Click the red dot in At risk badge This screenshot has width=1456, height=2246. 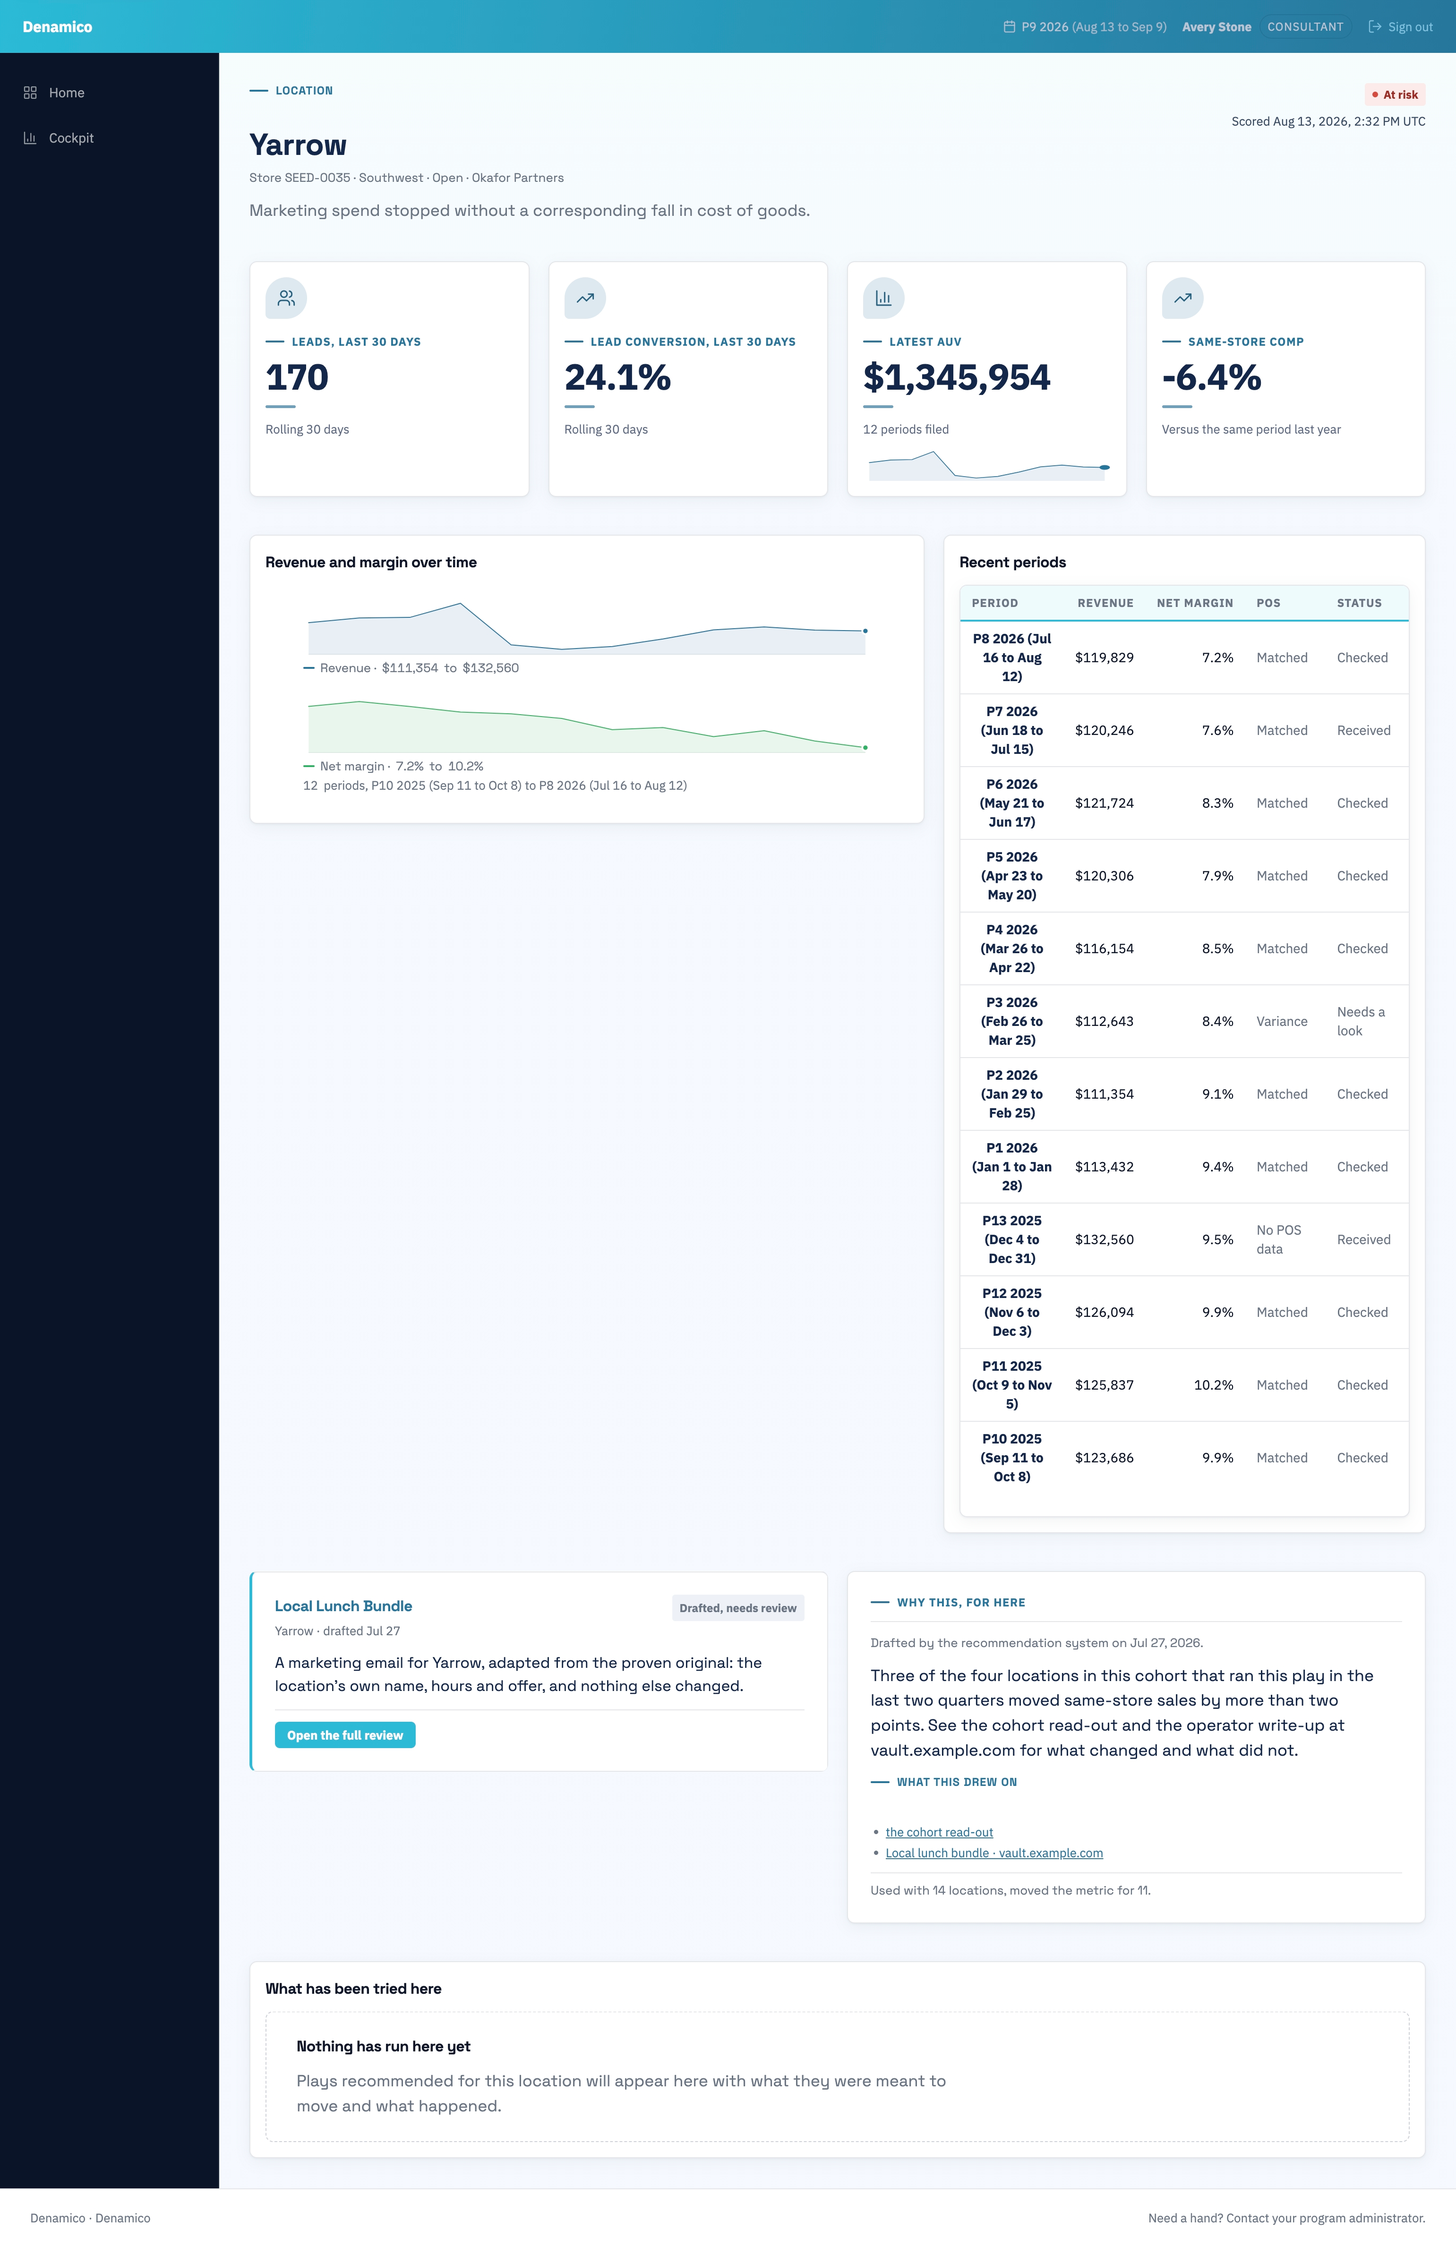coord(1375,95)
